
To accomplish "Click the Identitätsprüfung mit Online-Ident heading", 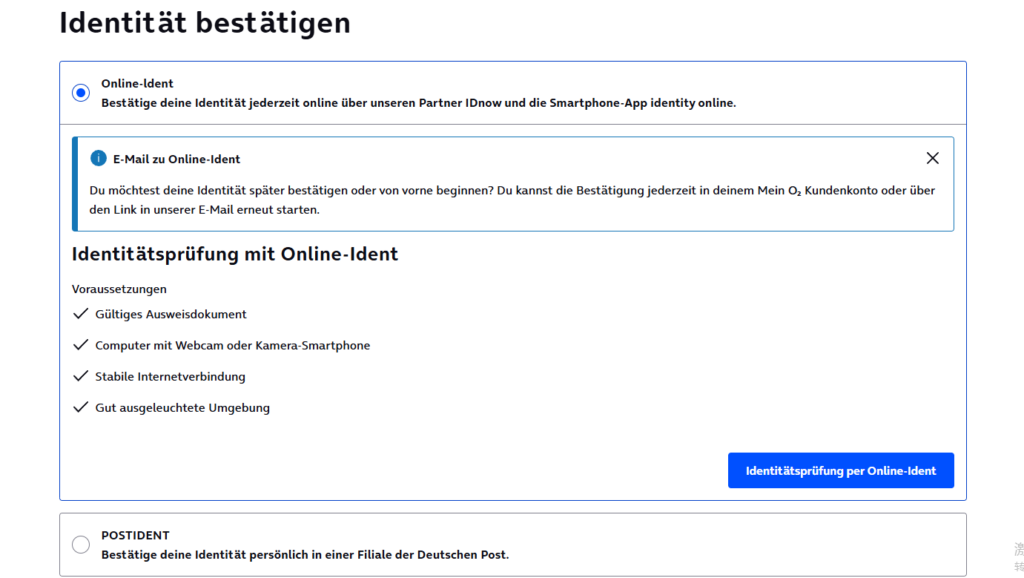I will click(235, 254).
